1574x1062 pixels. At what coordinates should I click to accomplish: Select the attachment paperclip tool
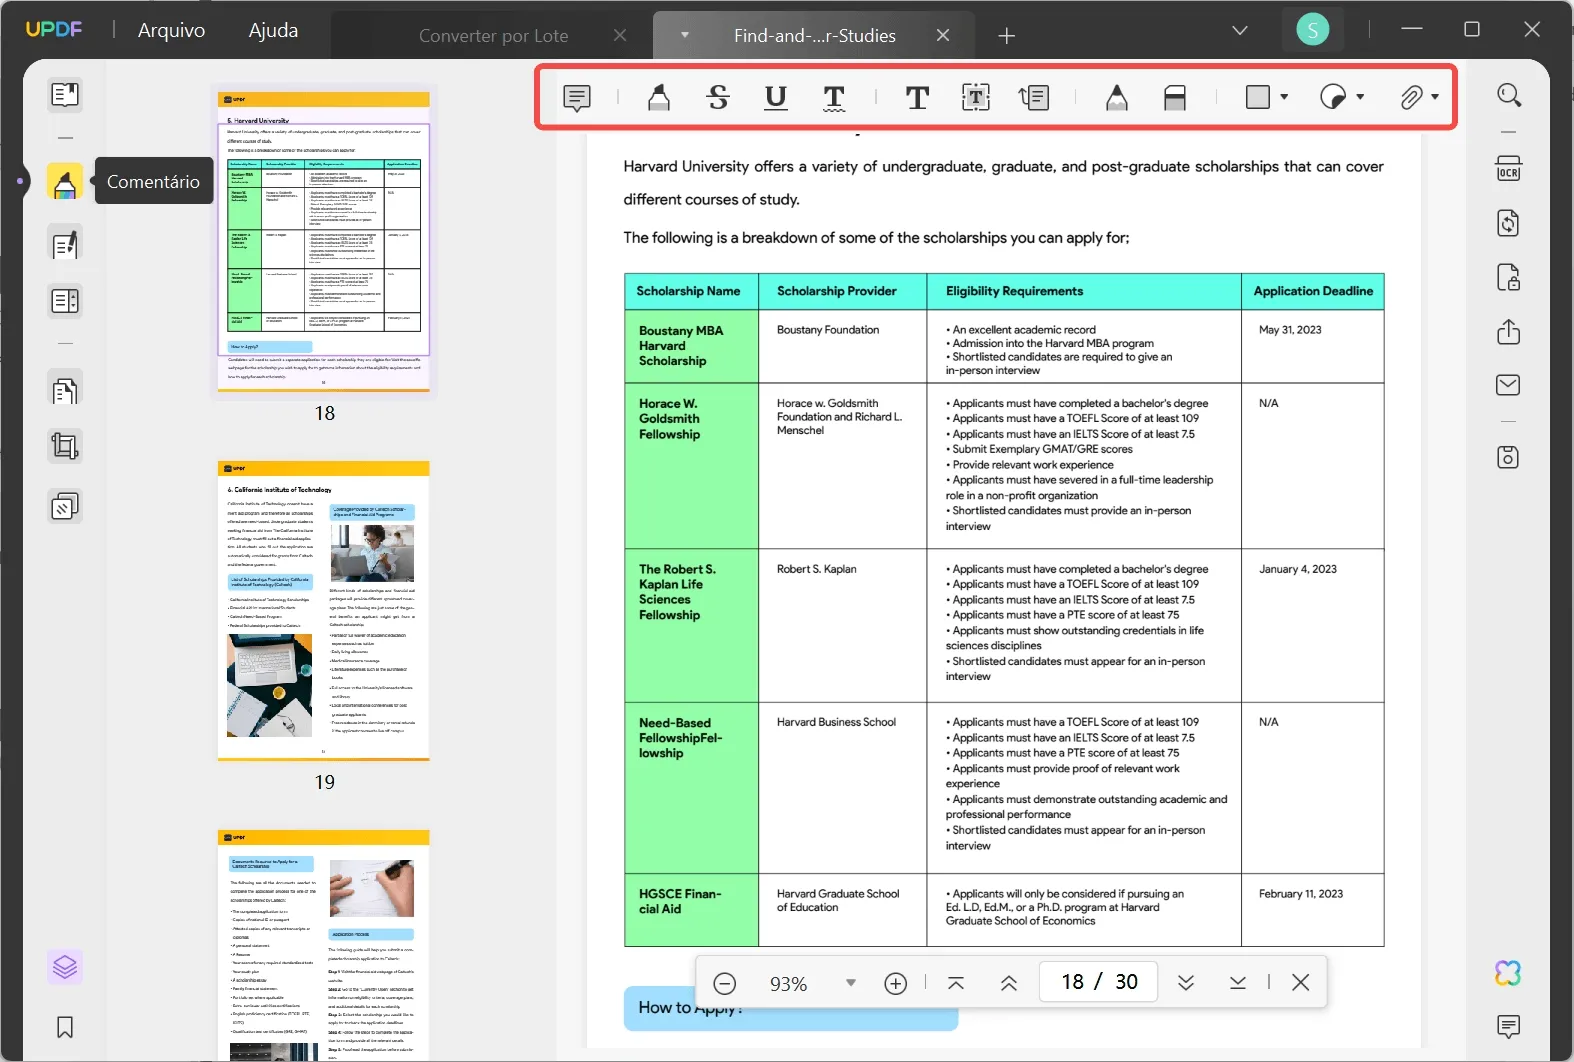click(1410, 97)
